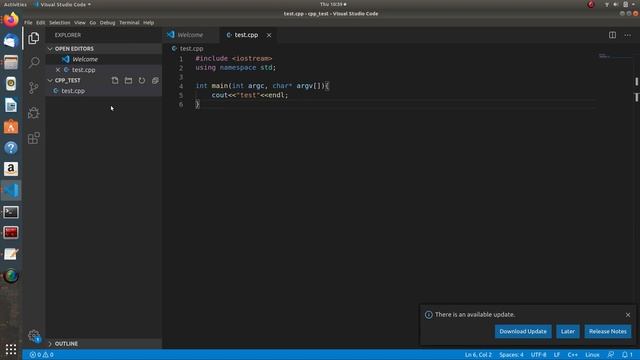Go to line via Ln 6, Col 2
This screenshot has width=640, height=360.
coord(478,355)
